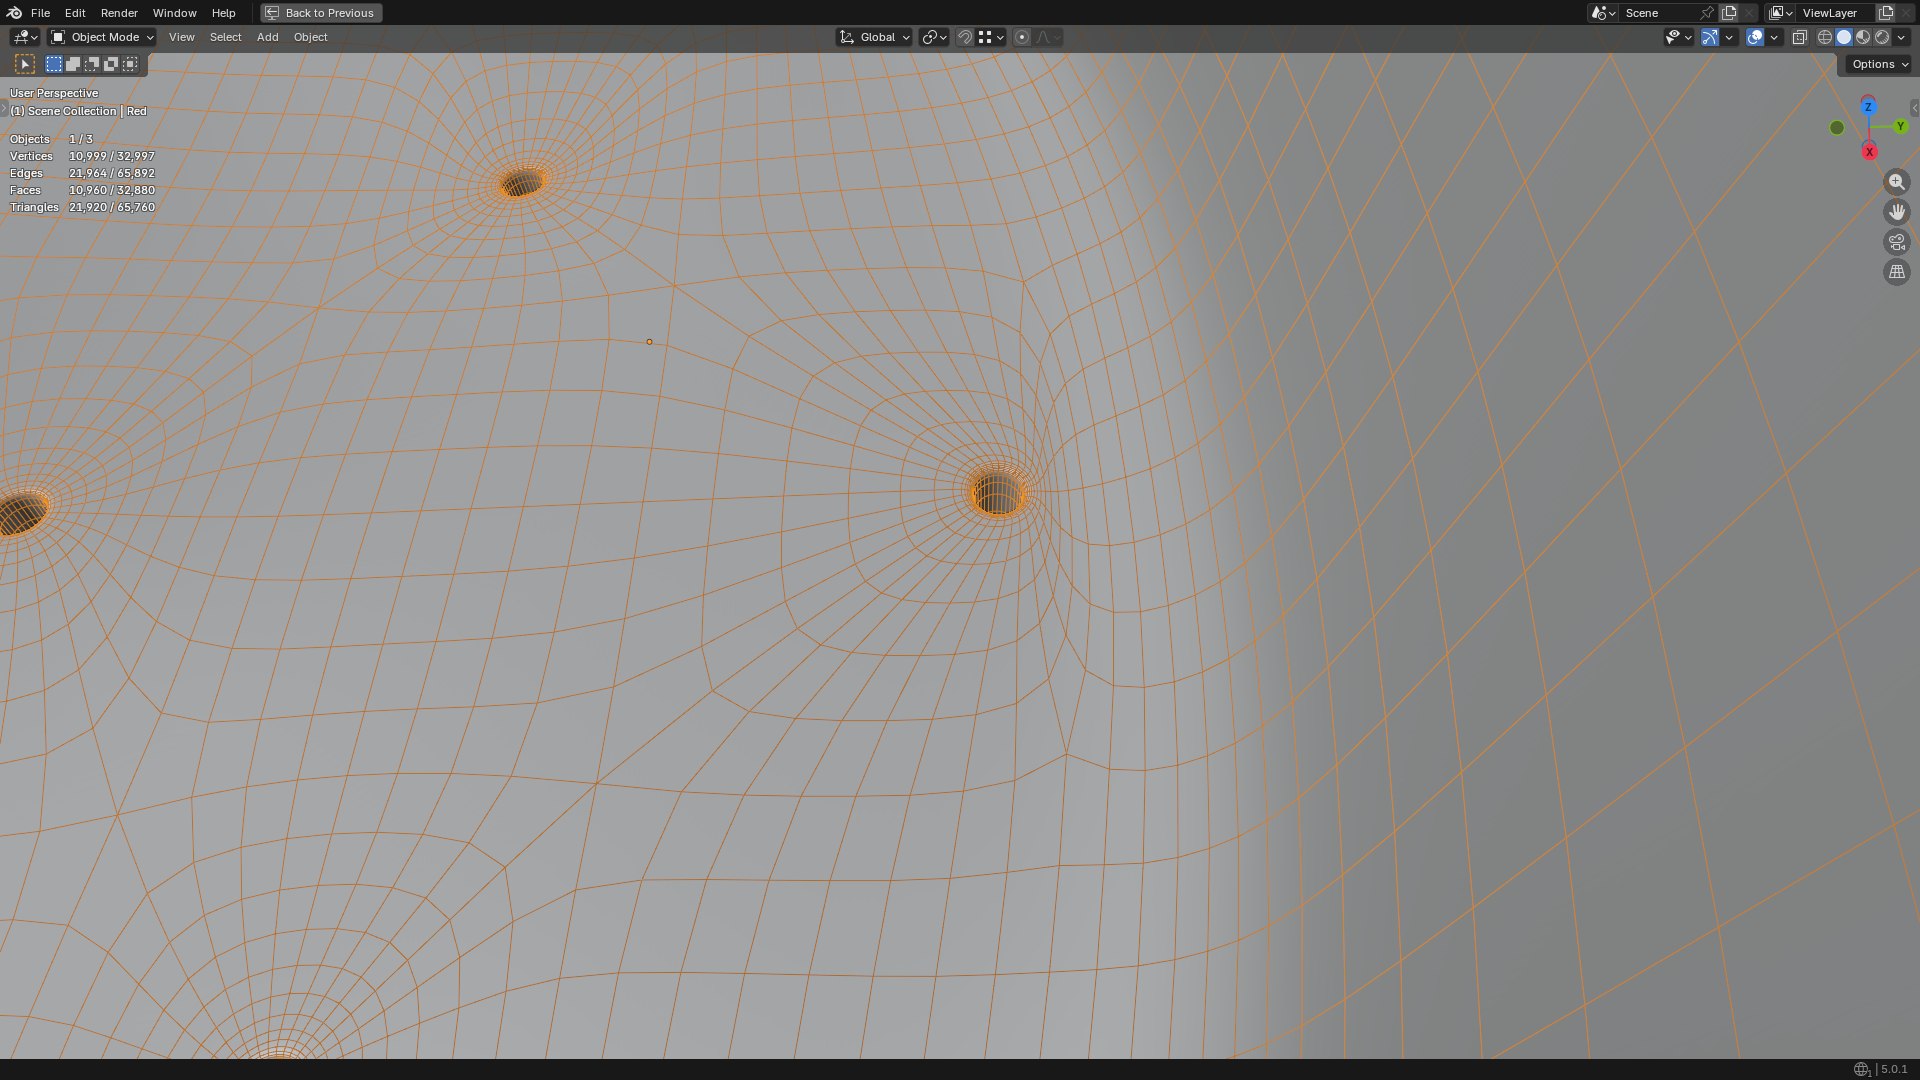The width and height of the screenshot is (1920, 1080).
Task: Open the Object Mode dropdown
Action: pos(102,37)
